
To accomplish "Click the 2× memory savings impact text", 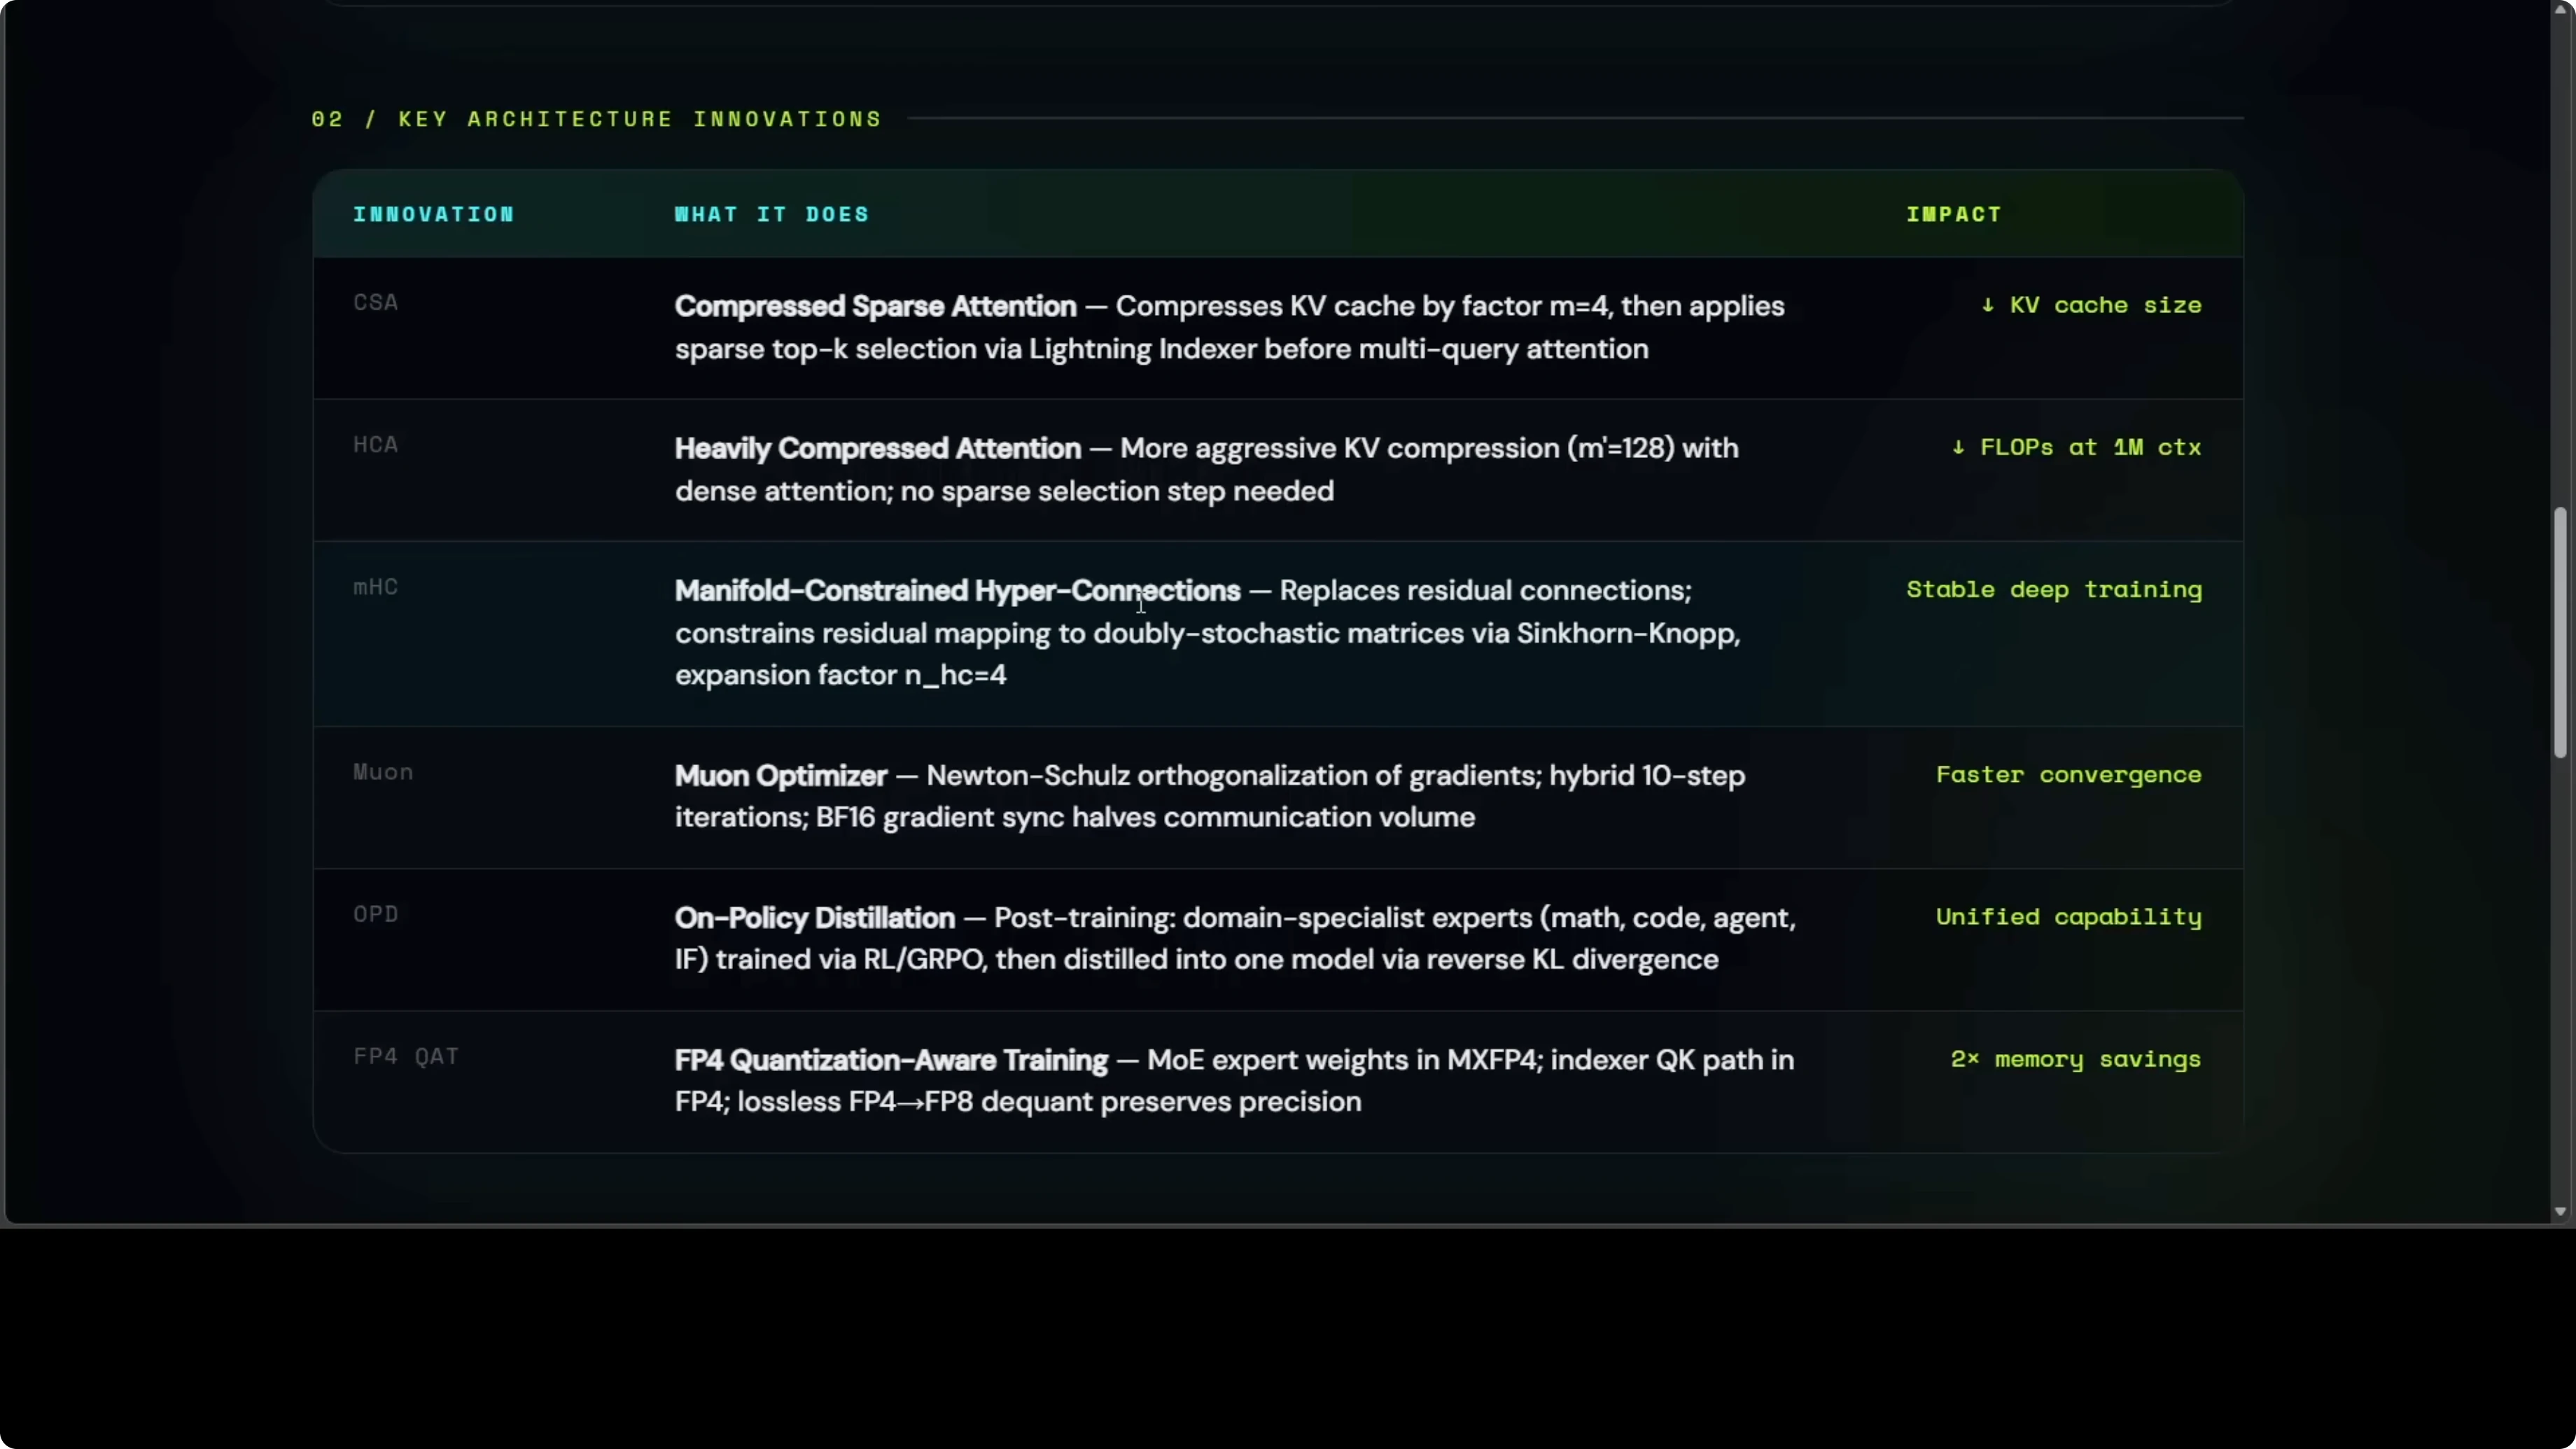I will [2075, 1059].
